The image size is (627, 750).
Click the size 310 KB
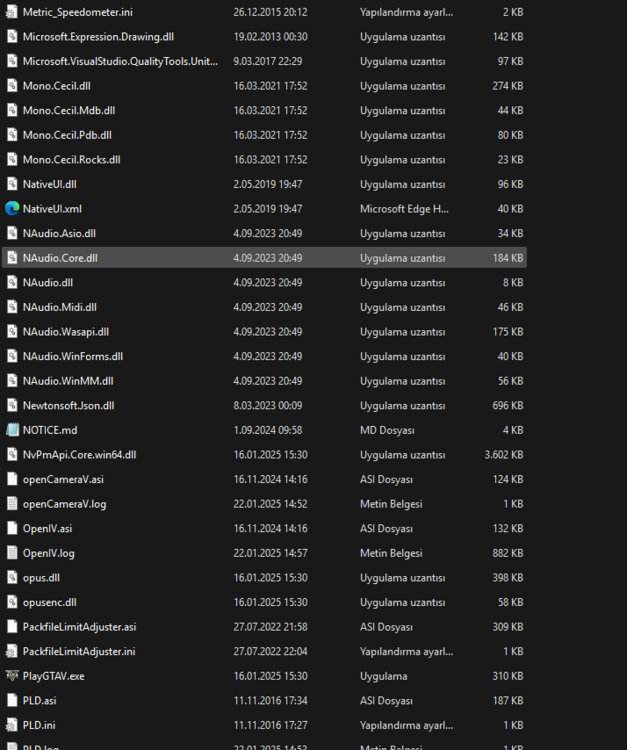pyautogui.click(x=508, y=676)
